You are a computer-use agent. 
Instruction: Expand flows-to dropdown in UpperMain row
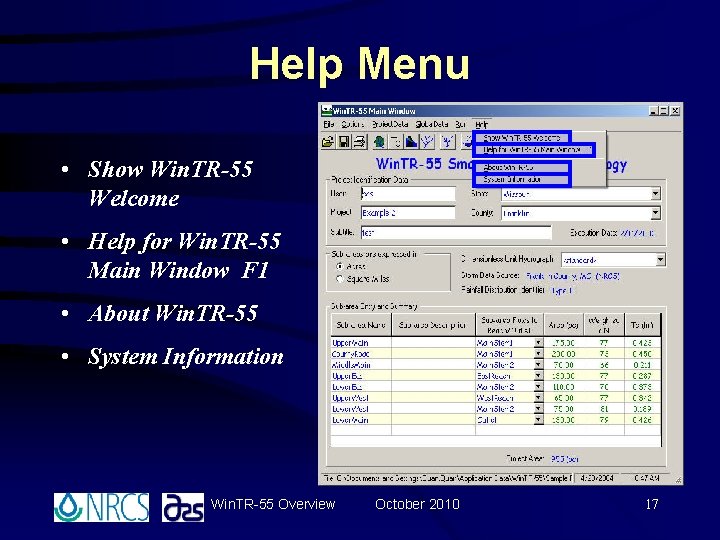click(x=538, y=343)
